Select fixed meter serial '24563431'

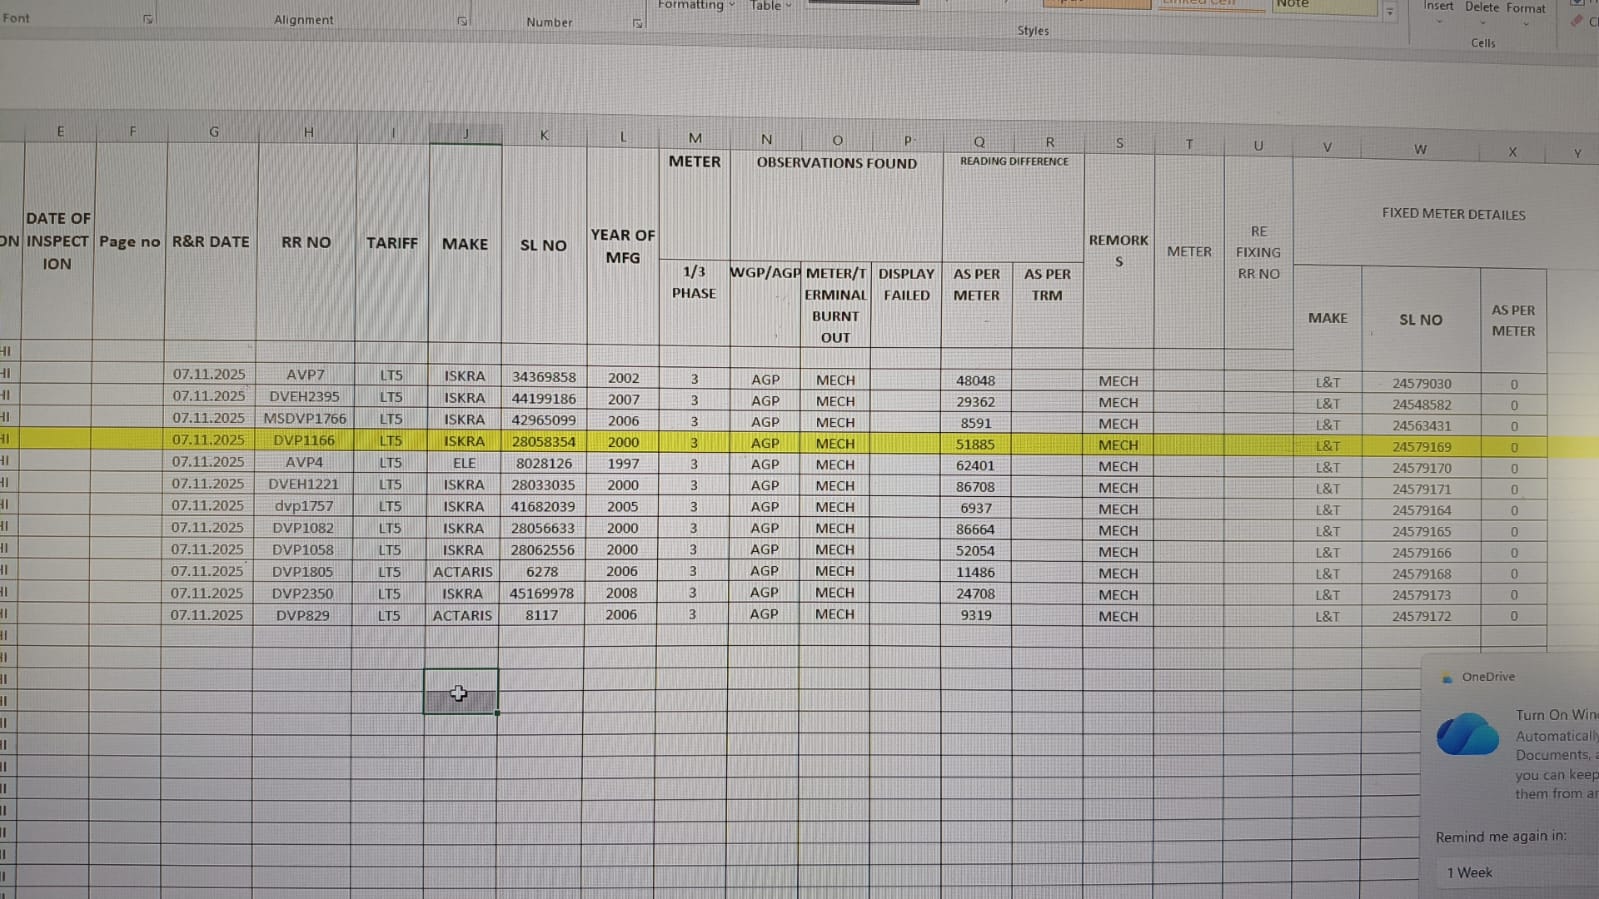1421,426
